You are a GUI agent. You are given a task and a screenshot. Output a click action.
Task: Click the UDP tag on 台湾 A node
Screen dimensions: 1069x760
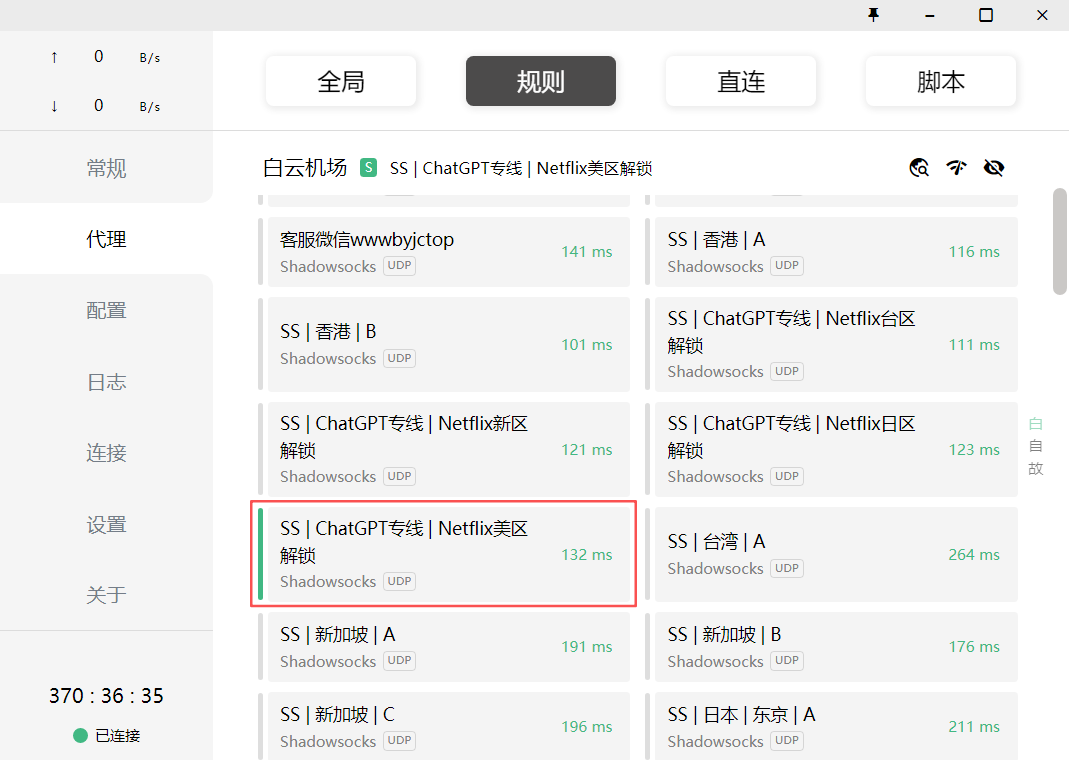[x=787, y=568]
